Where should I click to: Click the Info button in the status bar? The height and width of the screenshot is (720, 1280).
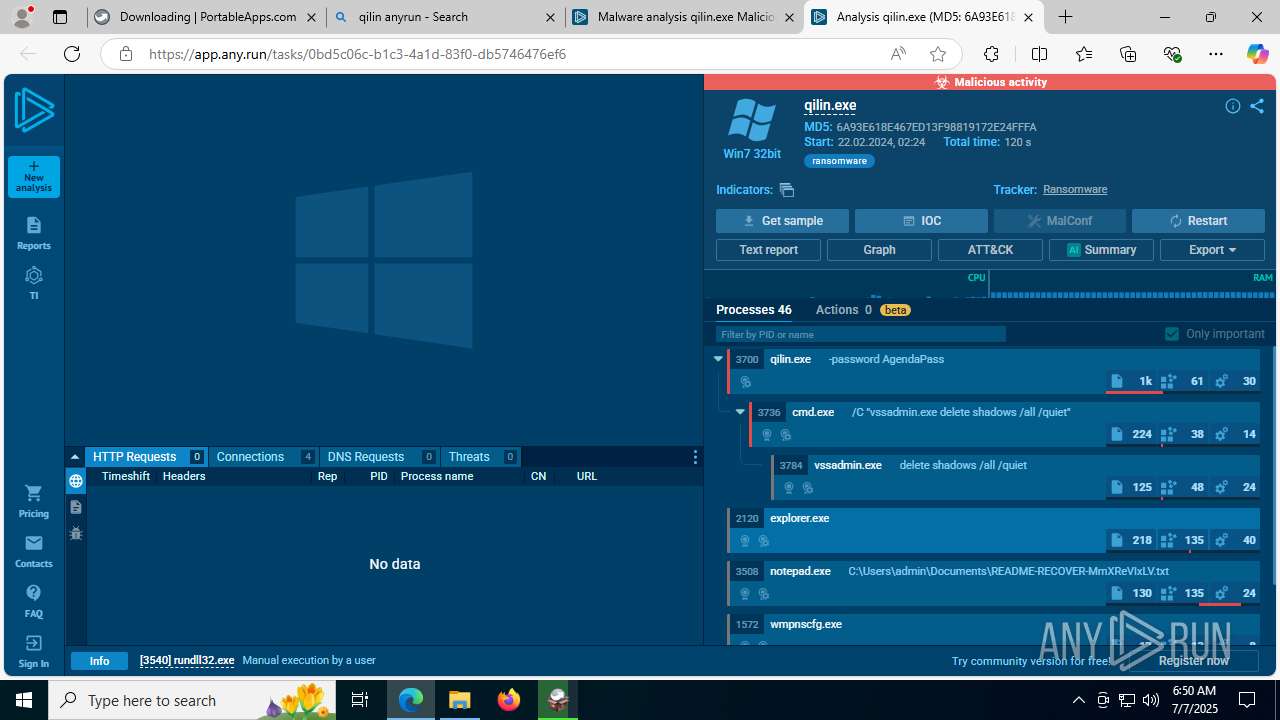(x=99, y=661)
